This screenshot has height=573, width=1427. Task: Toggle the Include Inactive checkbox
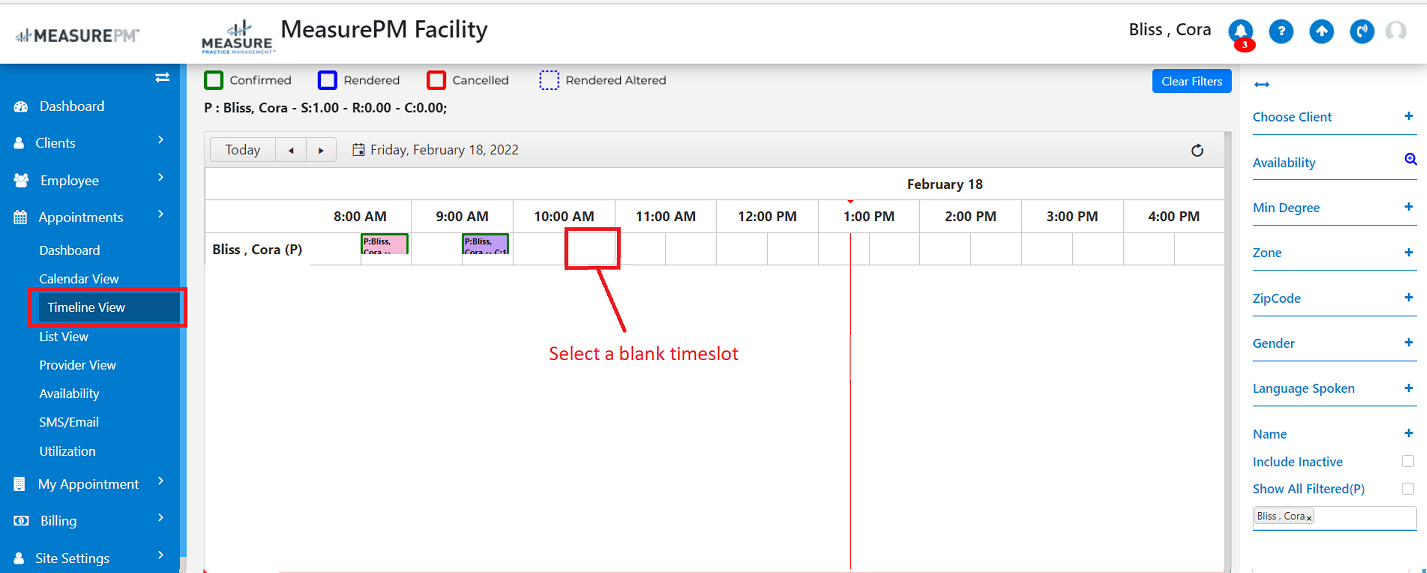coord(1408,461)
